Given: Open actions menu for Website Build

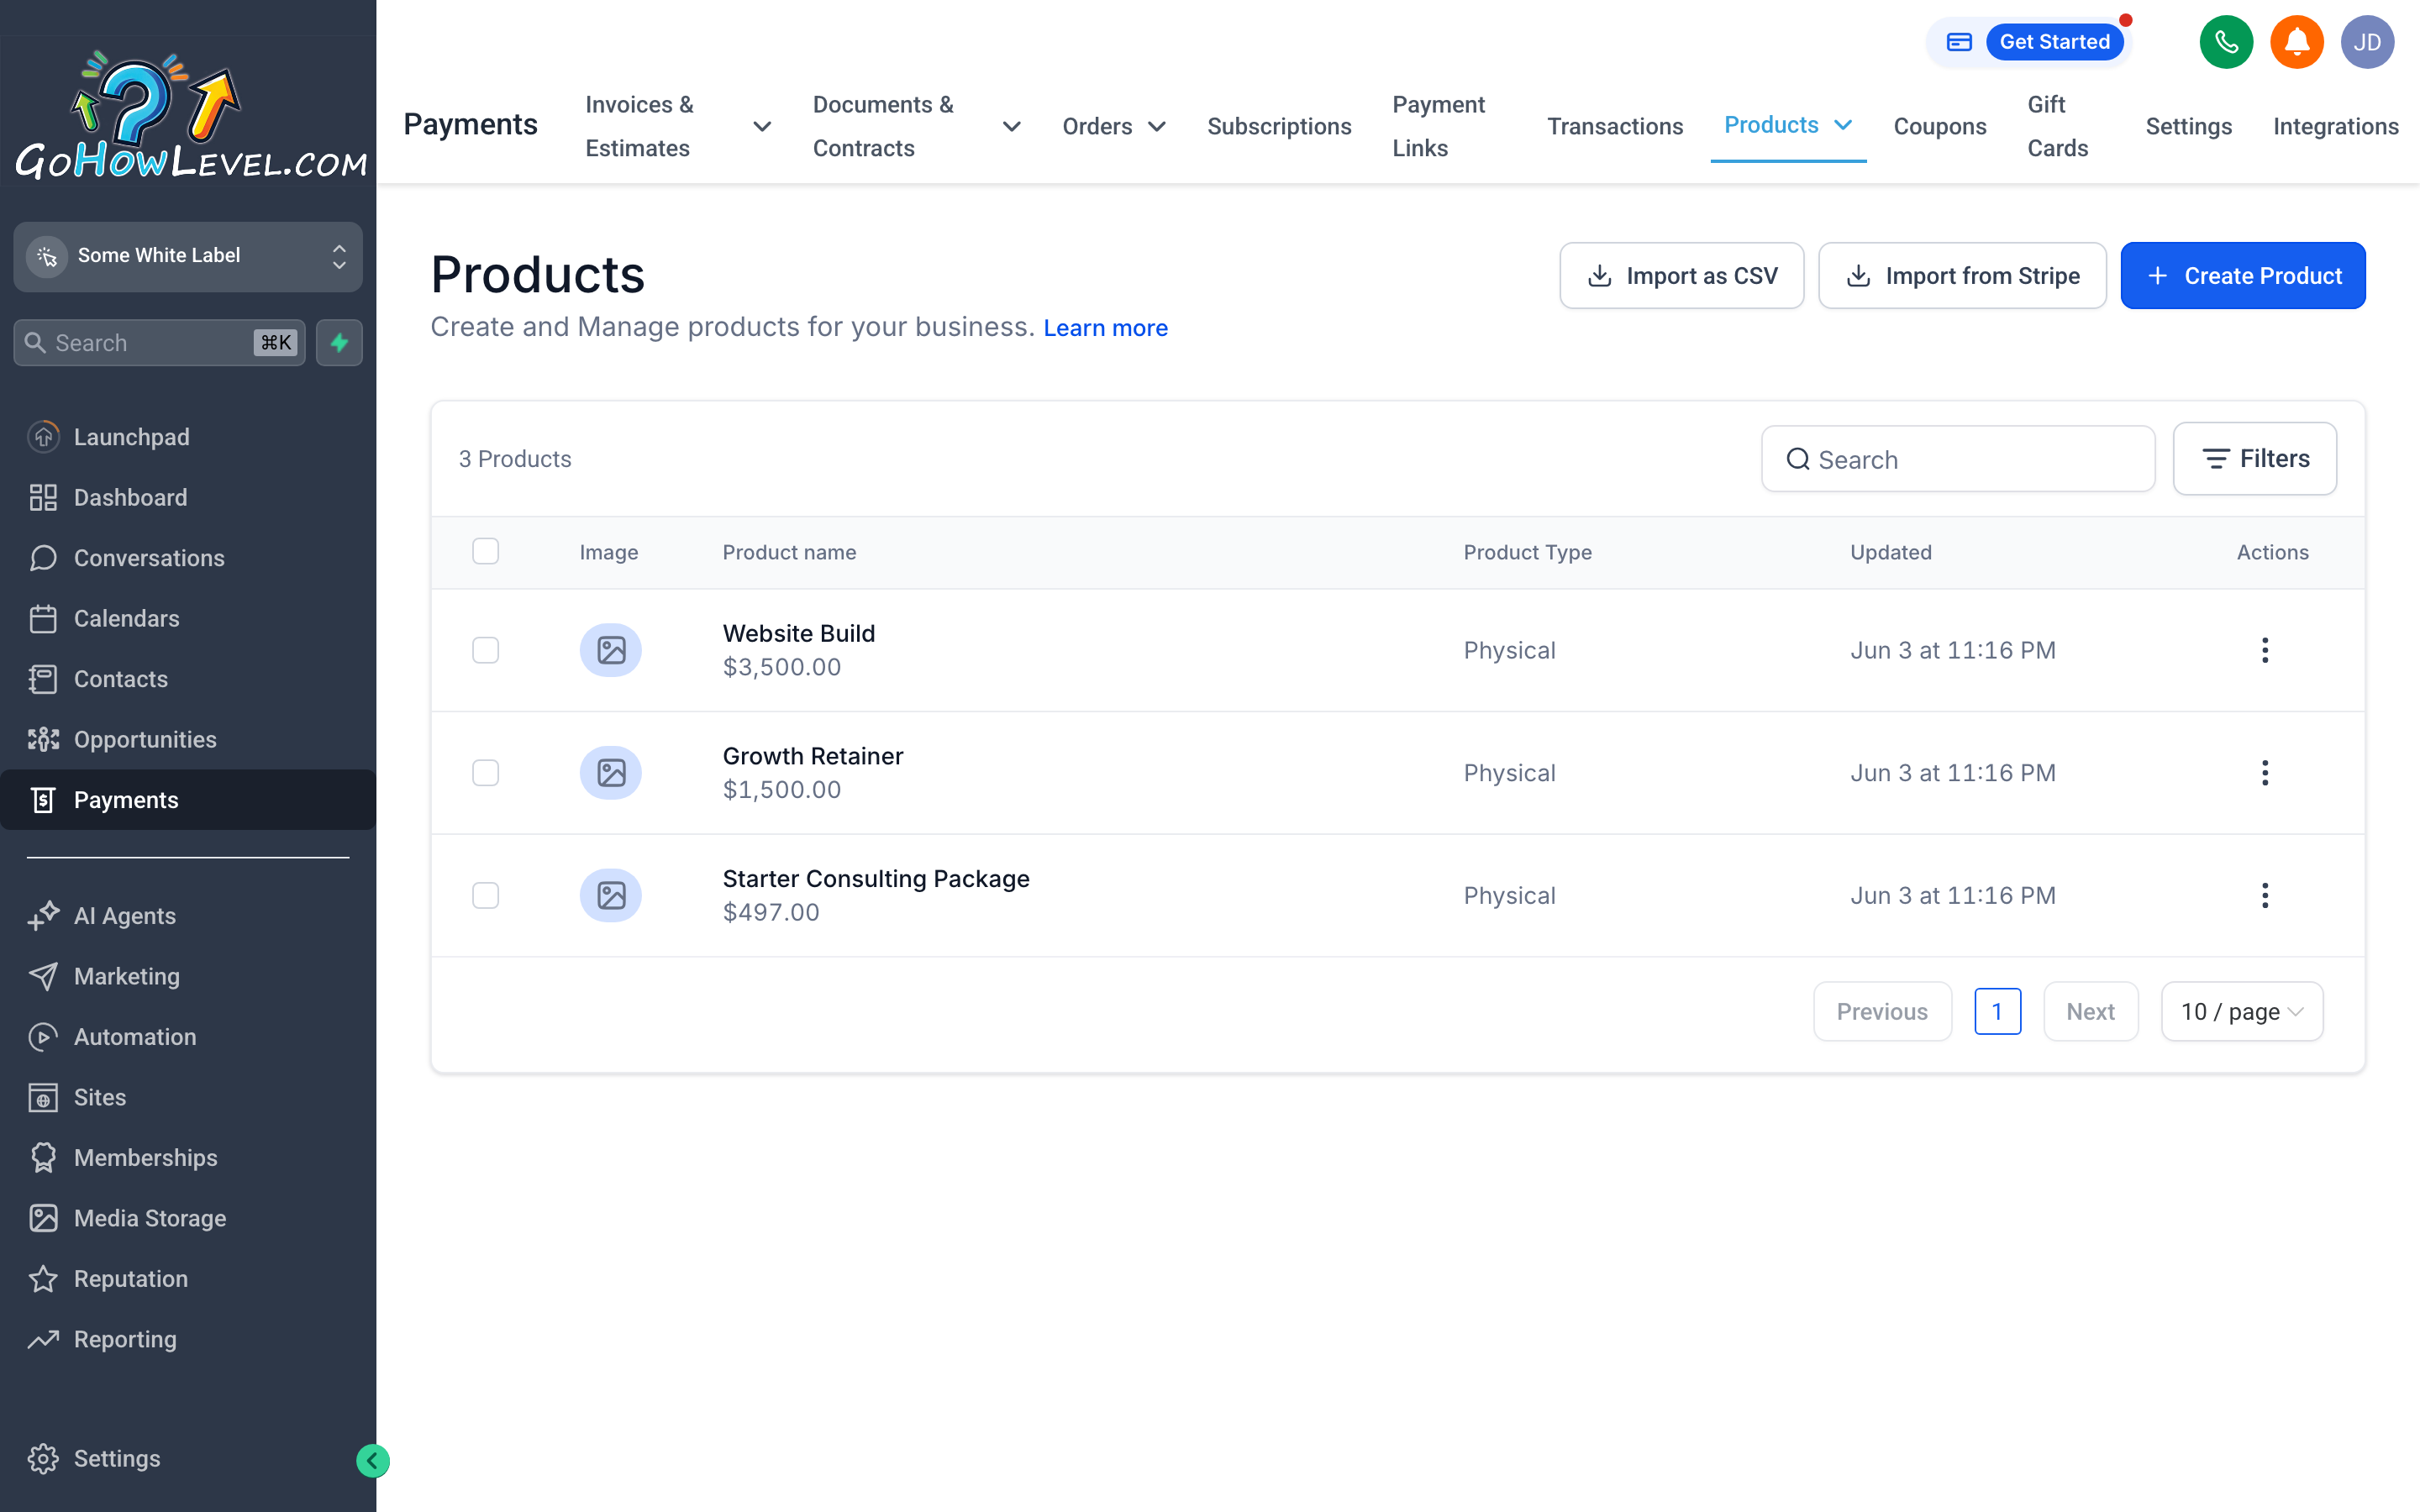Looking at the screenshot, I should point(2265,650).
